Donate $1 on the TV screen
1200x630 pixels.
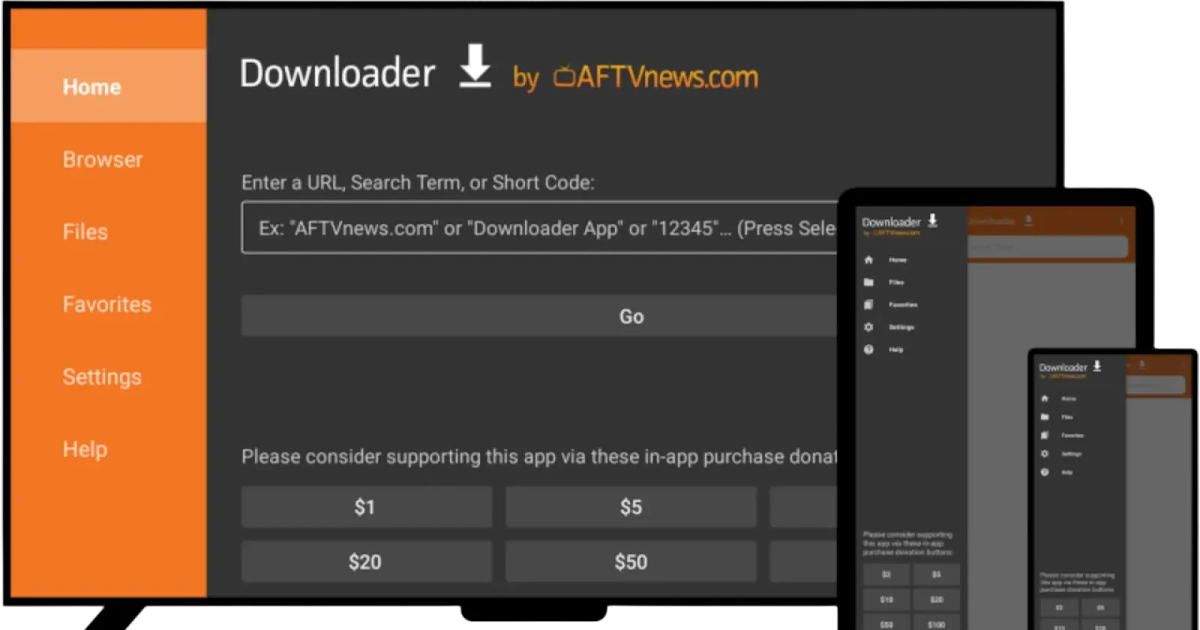click(x=366, y=507)
